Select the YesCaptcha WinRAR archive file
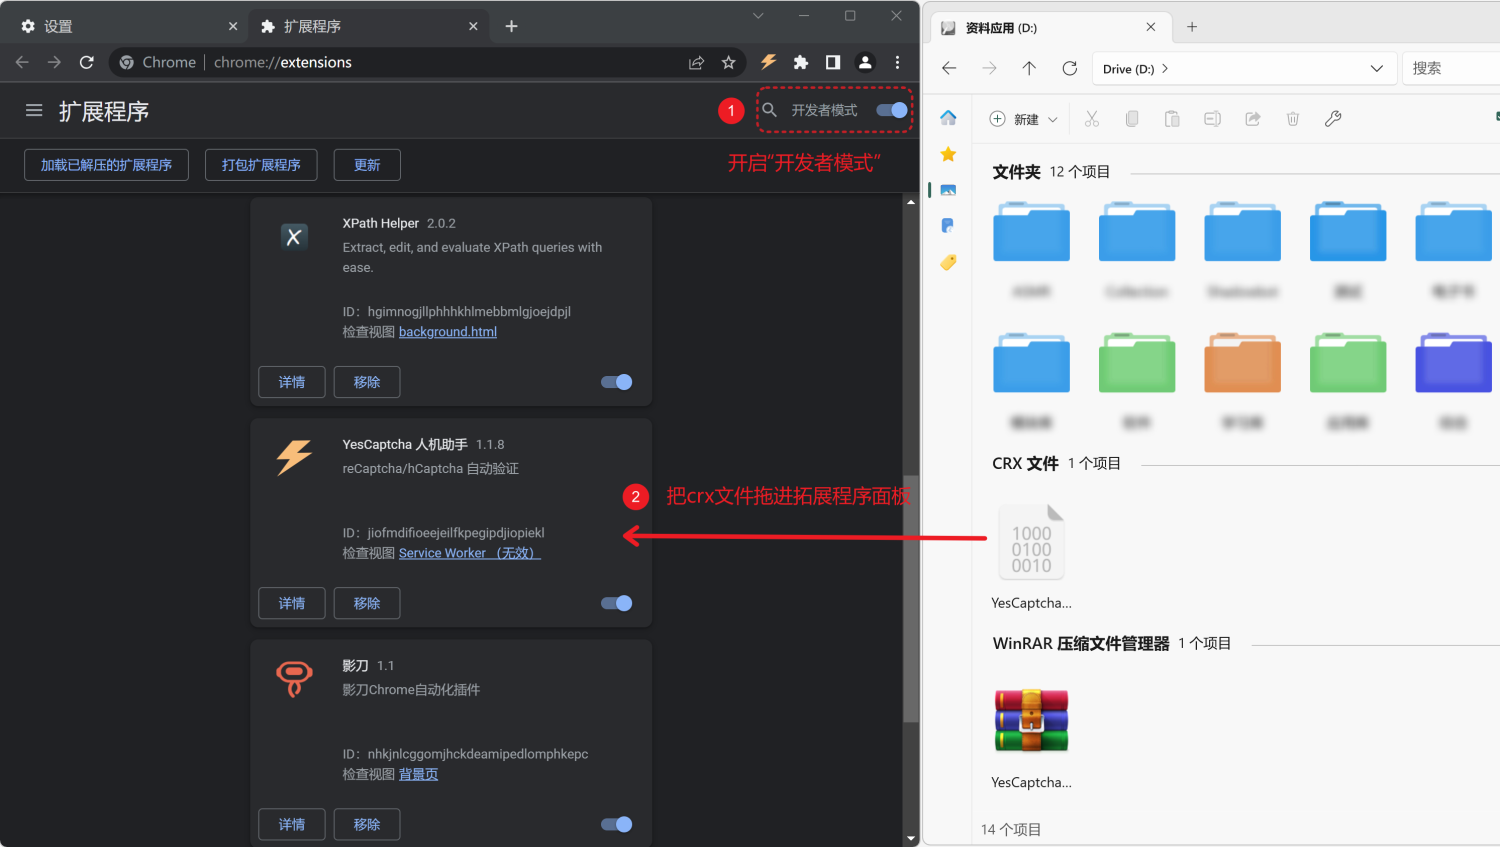 pos(1031,737)
